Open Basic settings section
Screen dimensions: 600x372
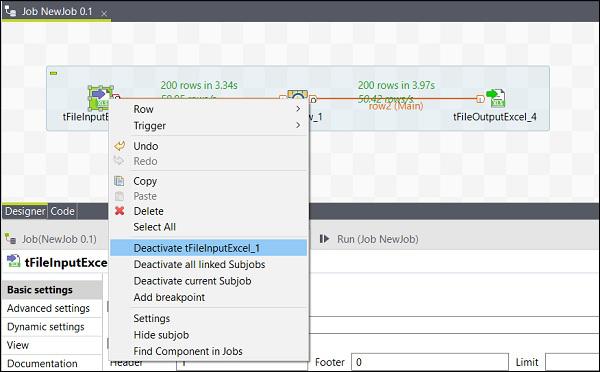point(52,290)
